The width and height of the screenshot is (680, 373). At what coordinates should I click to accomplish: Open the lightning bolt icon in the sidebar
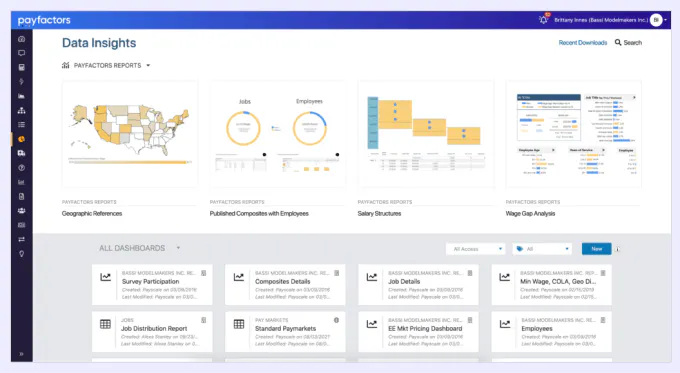coord(21,82)
